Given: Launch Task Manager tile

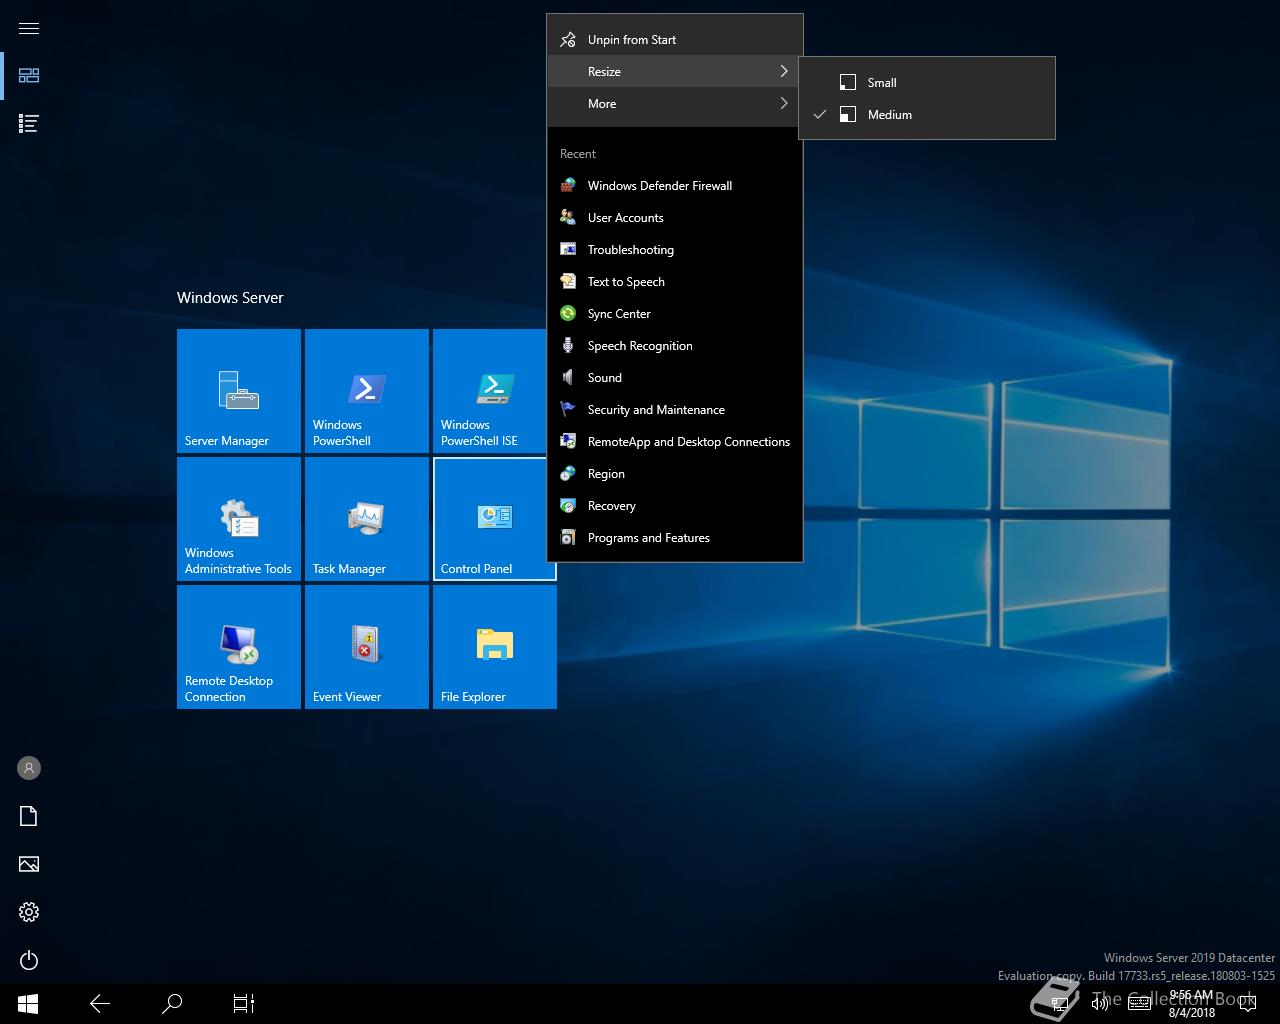Looking at the screenshot, I should pos(367,519).
